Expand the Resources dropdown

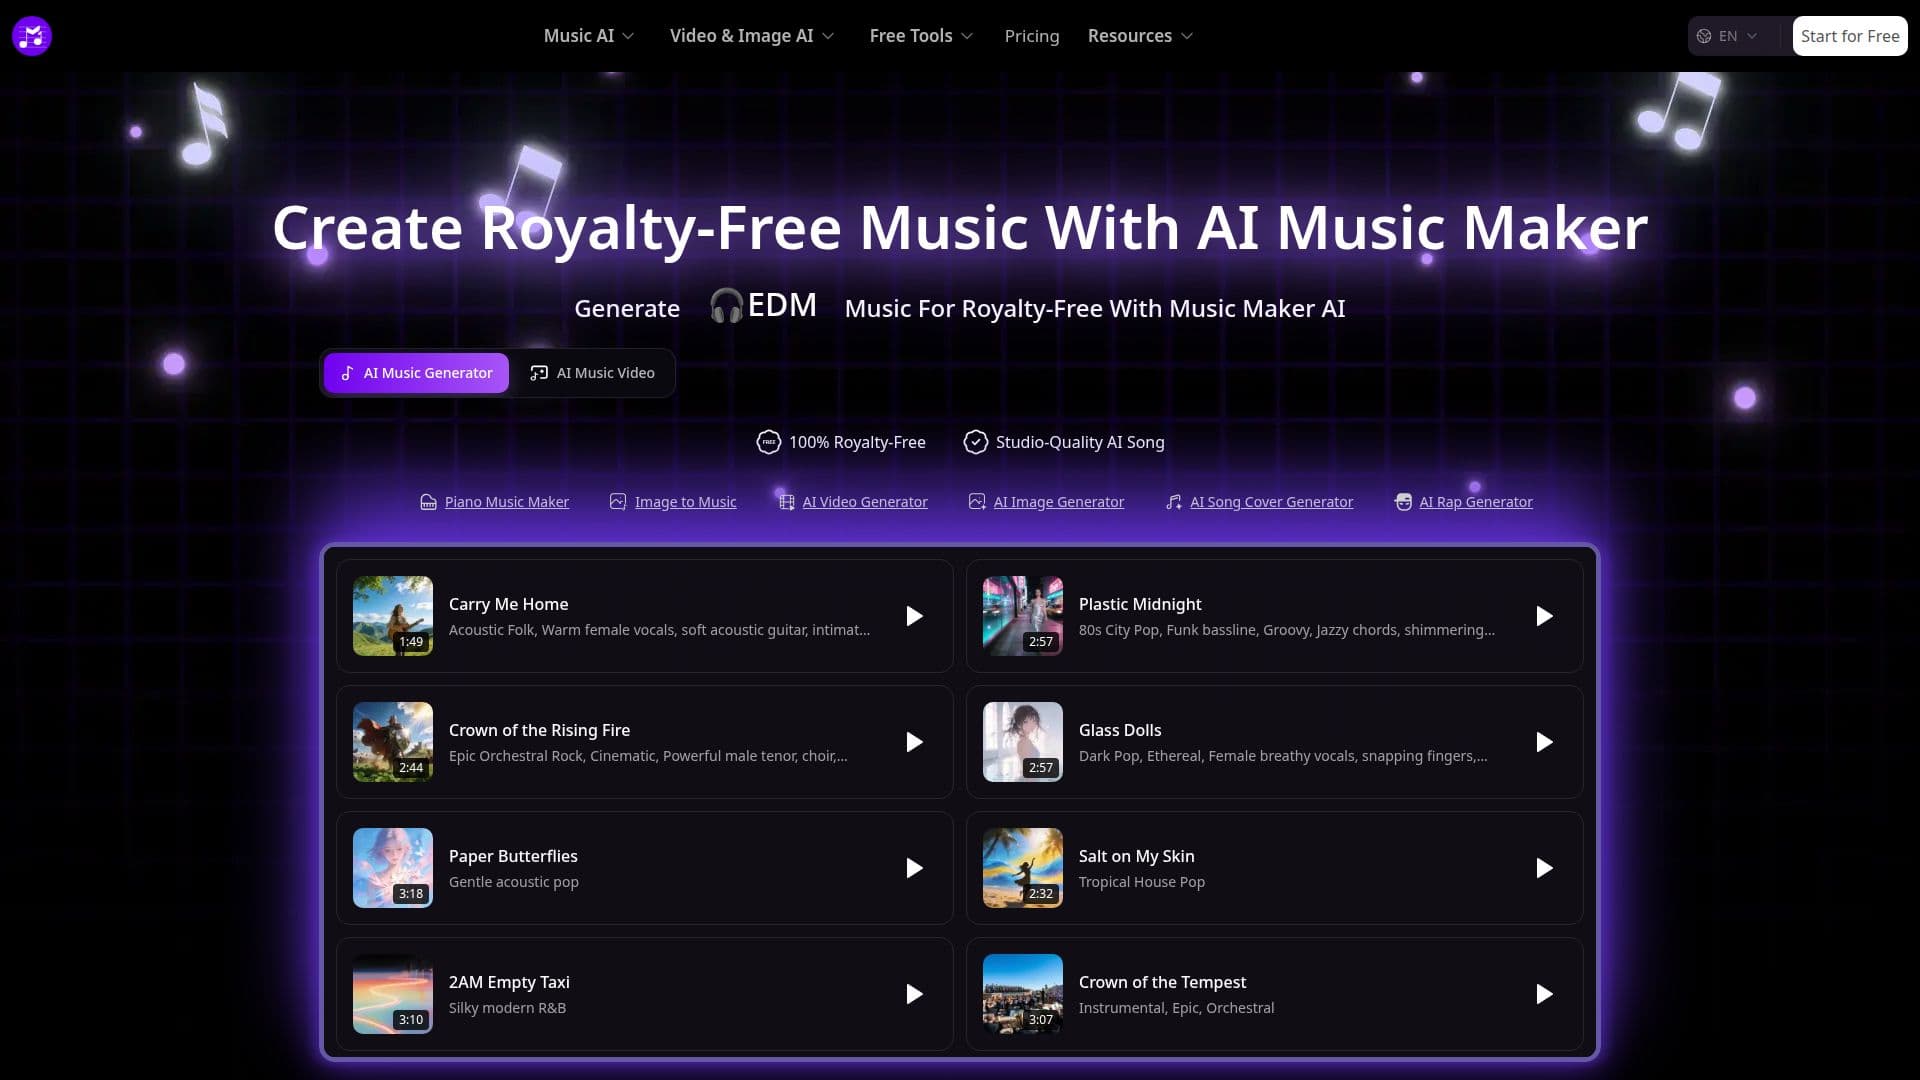1140,36
